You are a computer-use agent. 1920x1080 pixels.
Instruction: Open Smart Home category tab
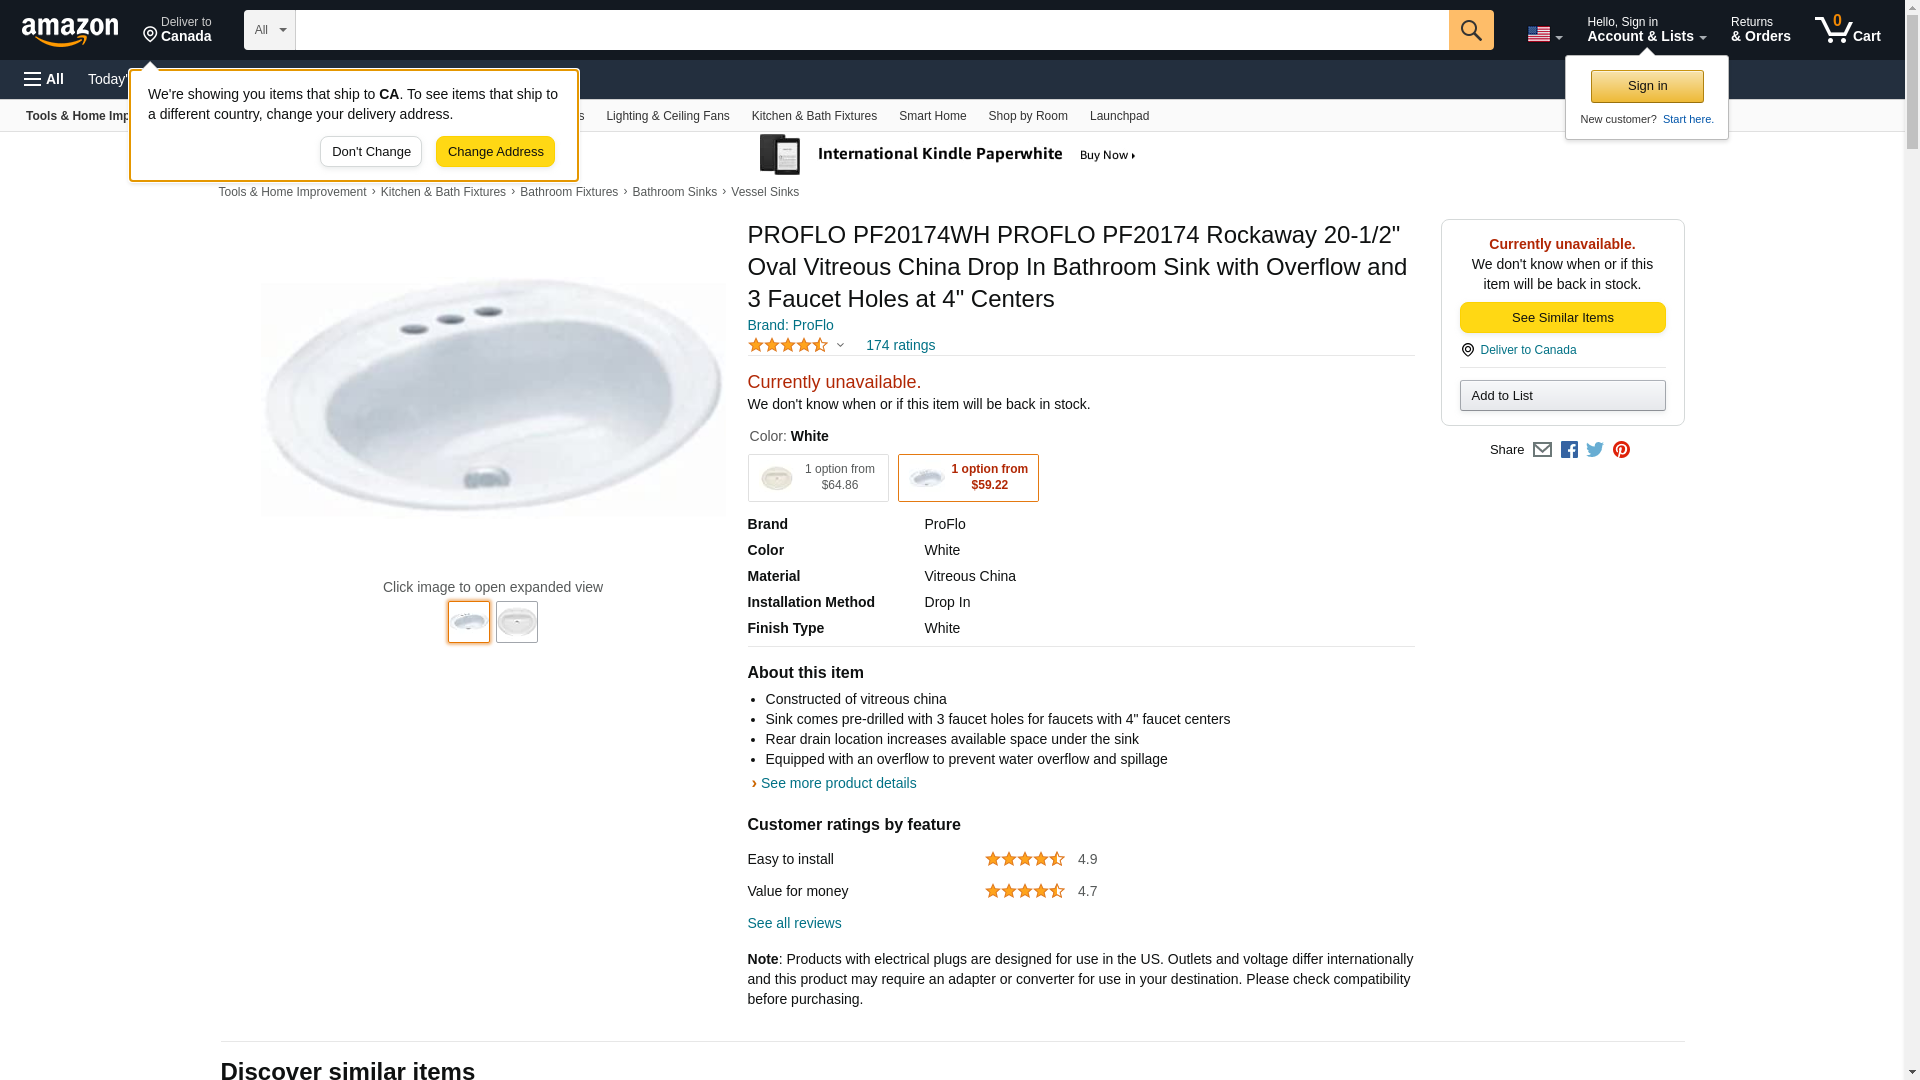932,116
